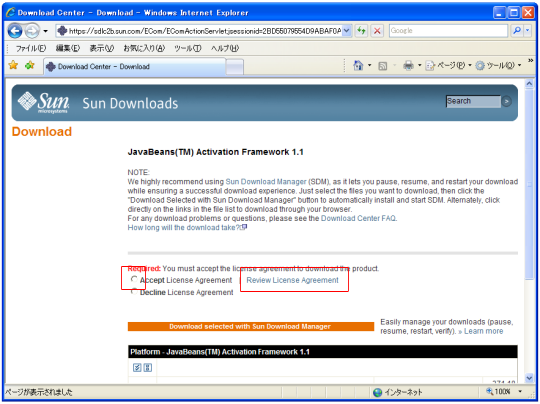Screen dimensions: 540x404
Task: Select the Download Center - Download tab
Action: 135,66
